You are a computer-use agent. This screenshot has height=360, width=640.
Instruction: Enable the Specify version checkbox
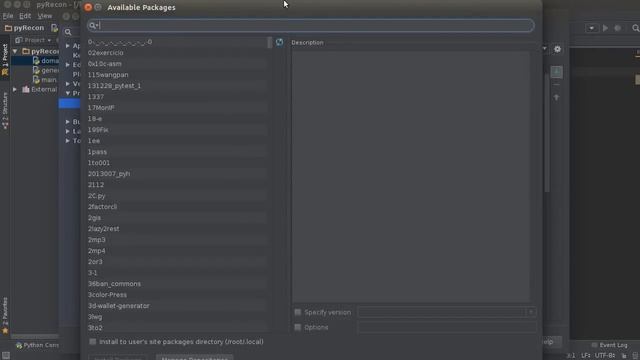298,312
